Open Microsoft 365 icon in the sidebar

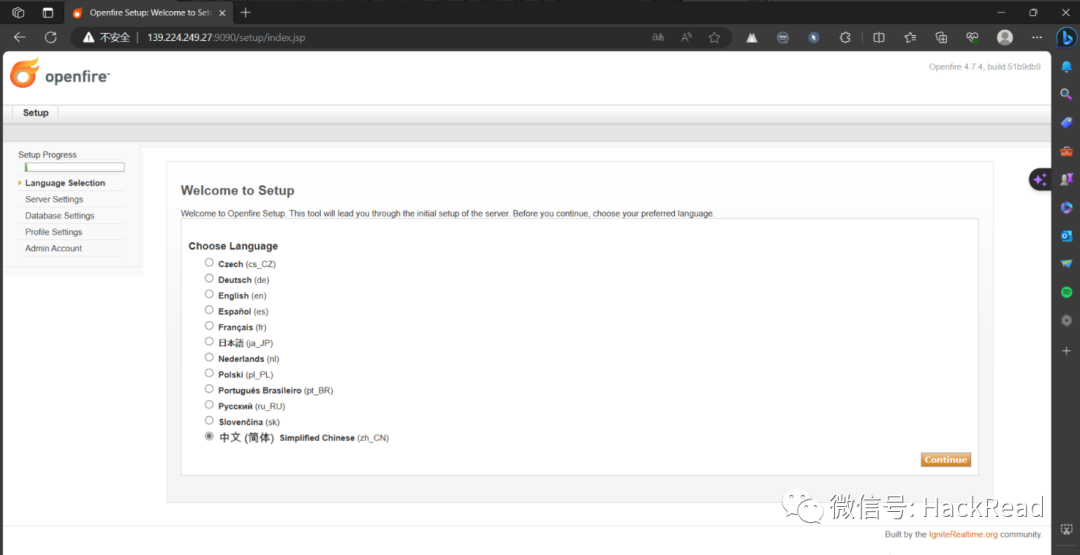1066,207
